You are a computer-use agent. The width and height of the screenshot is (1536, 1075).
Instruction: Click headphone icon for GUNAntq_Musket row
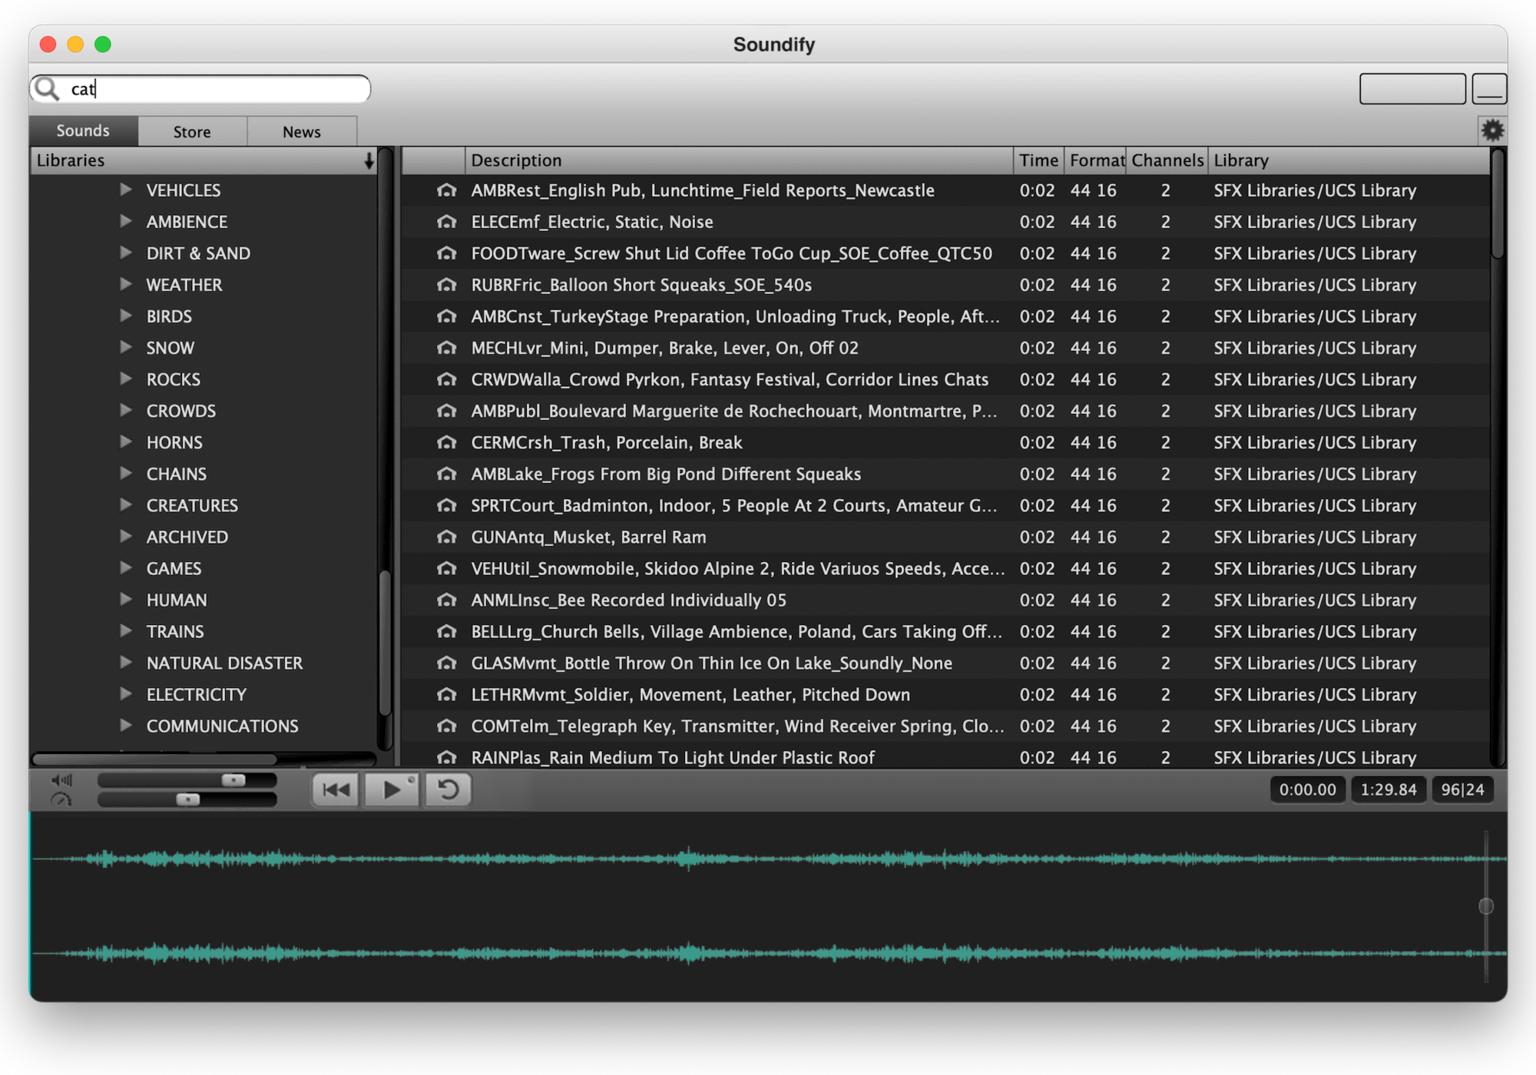click(446, 537)
